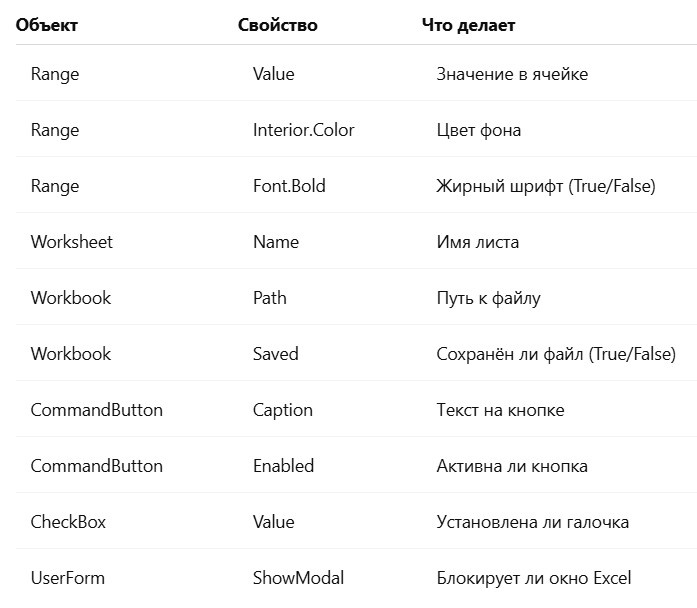Click the Caption property text

(x=283, y=410)
